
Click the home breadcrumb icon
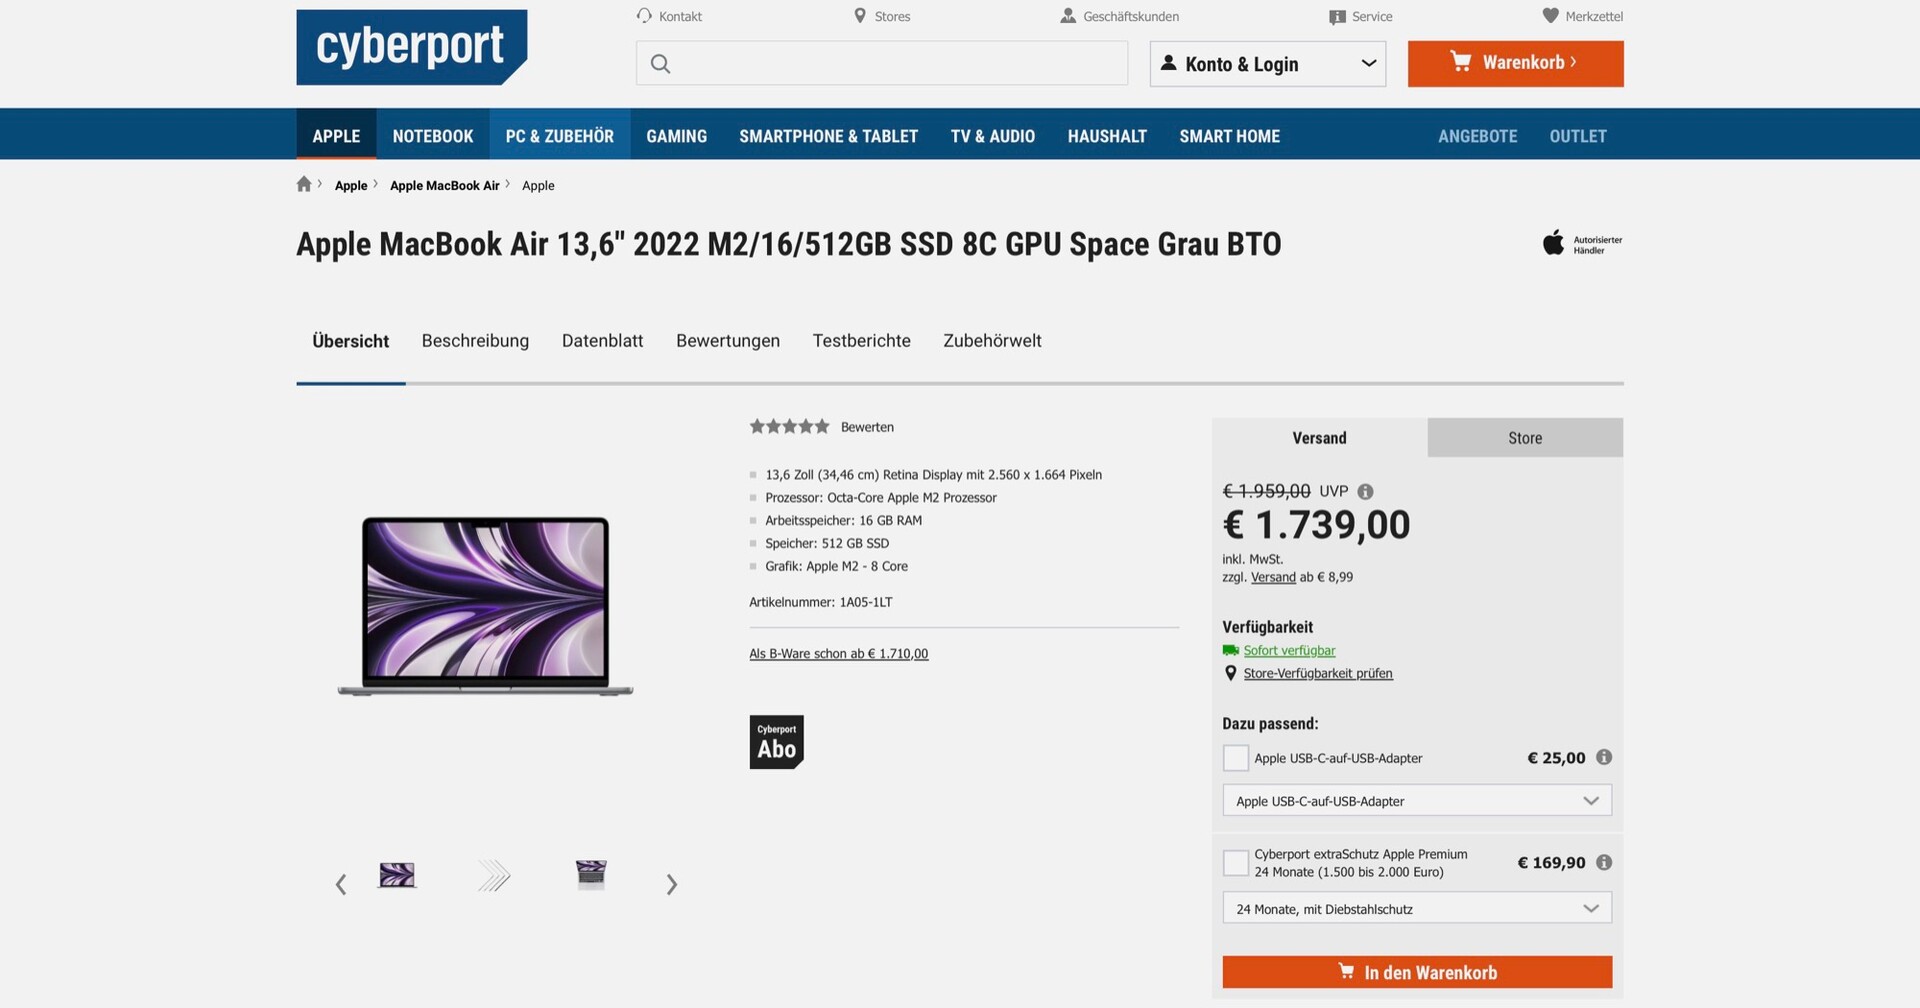[304, 184]
